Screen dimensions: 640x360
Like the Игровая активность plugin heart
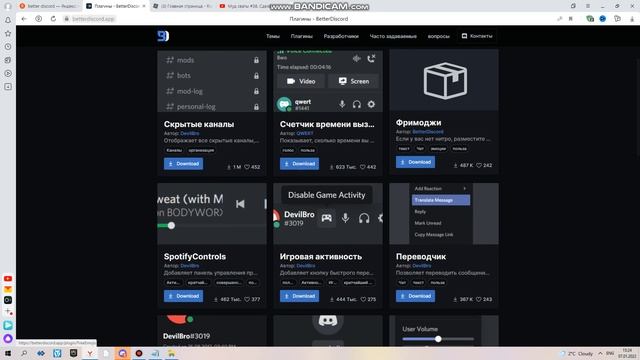coord(363,299)
